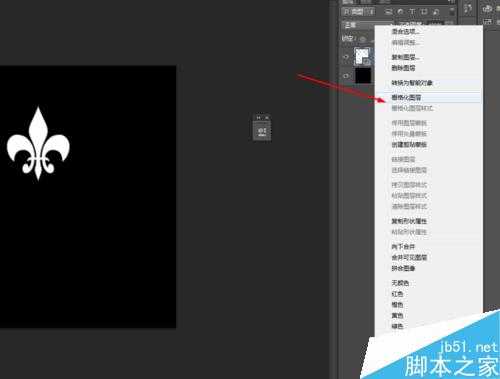500x379 pixels.
Task: Click 清除图层样式 menu entry
Action: pos(409,207)
